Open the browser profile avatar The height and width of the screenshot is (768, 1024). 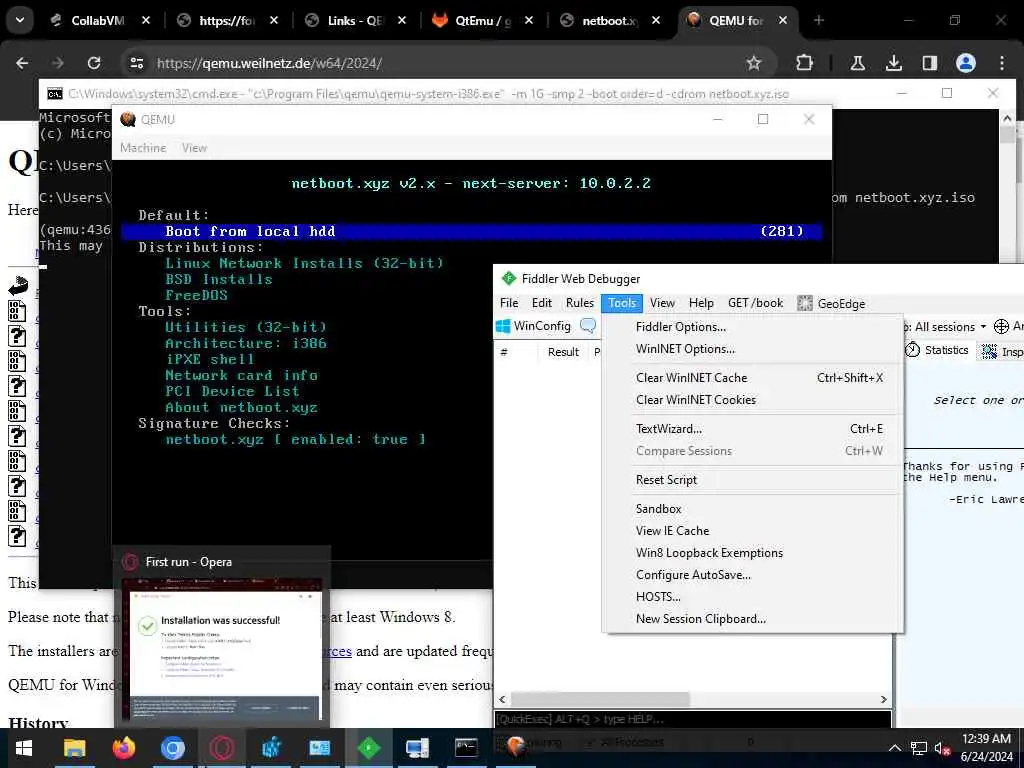(965, 63)
